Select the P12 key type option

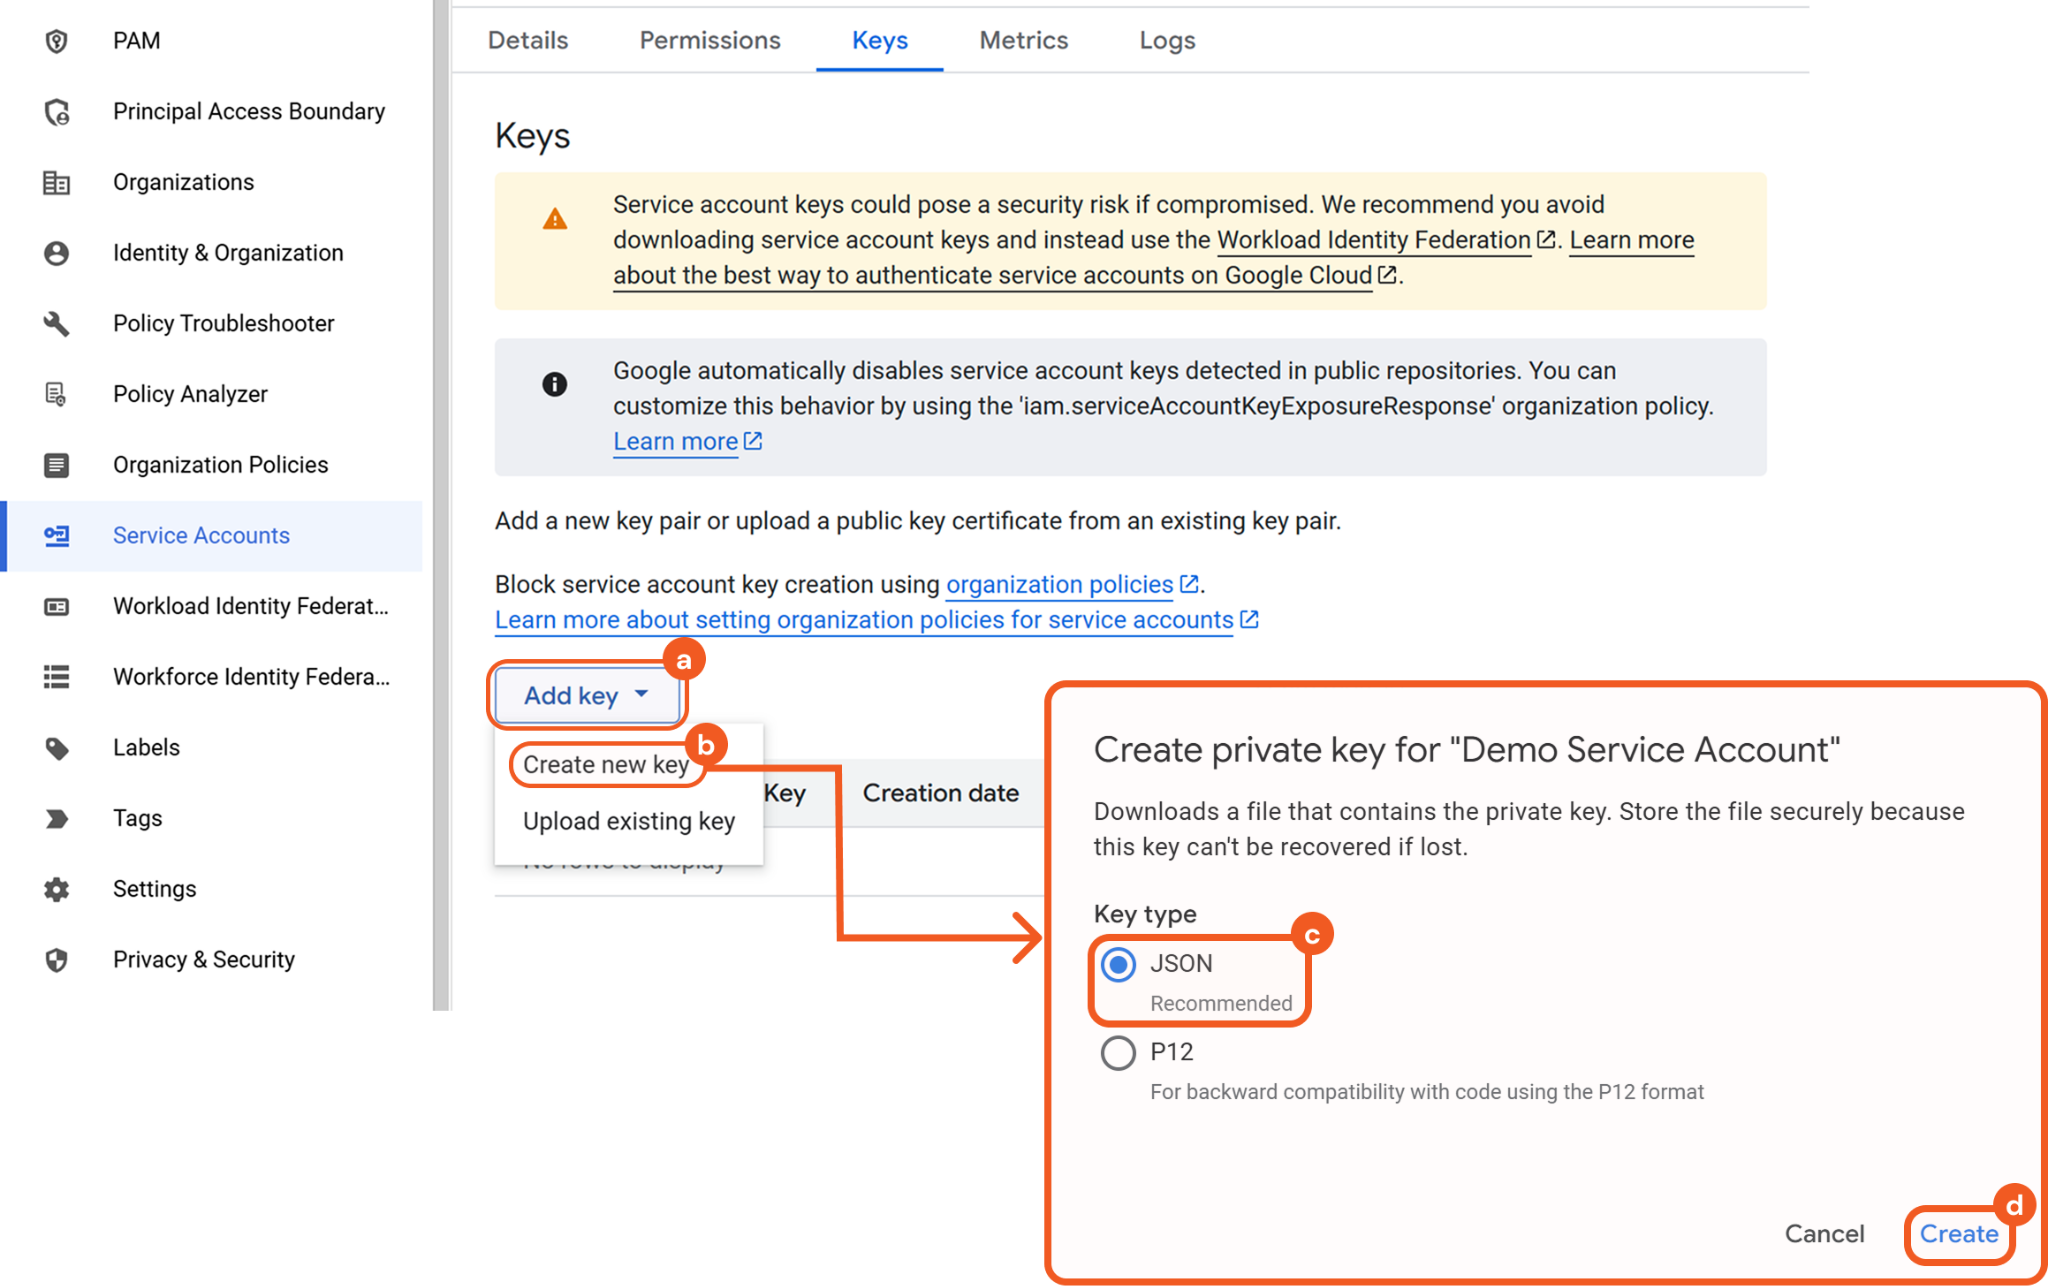point(1118,1053)
